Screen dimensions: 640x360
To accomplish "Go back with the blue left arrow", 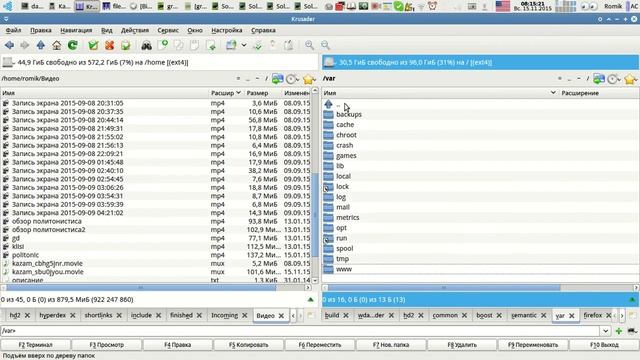I will click(9, 45).
